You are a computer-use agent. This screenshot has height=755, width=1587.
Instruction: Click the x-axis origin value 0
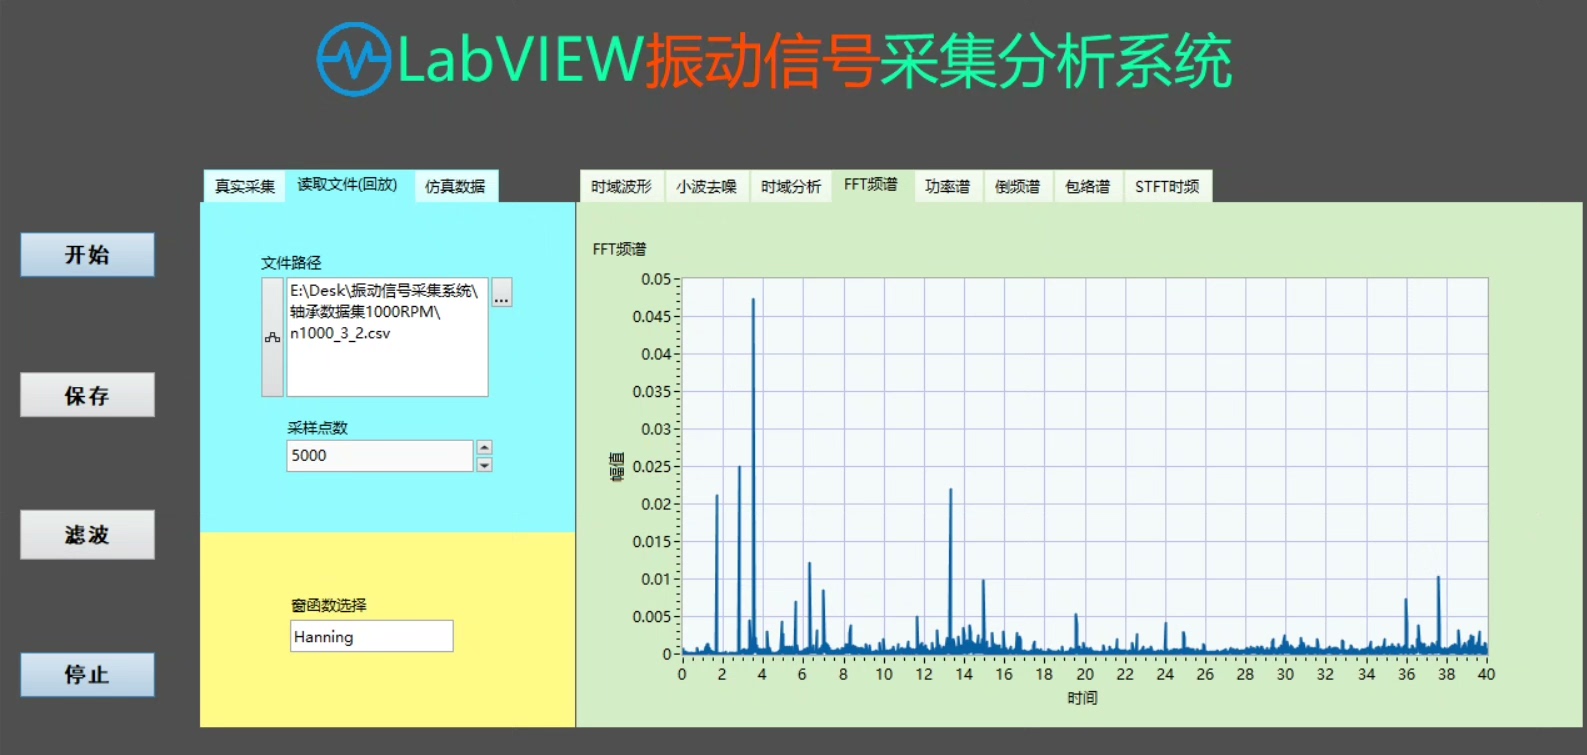point(682,674)
